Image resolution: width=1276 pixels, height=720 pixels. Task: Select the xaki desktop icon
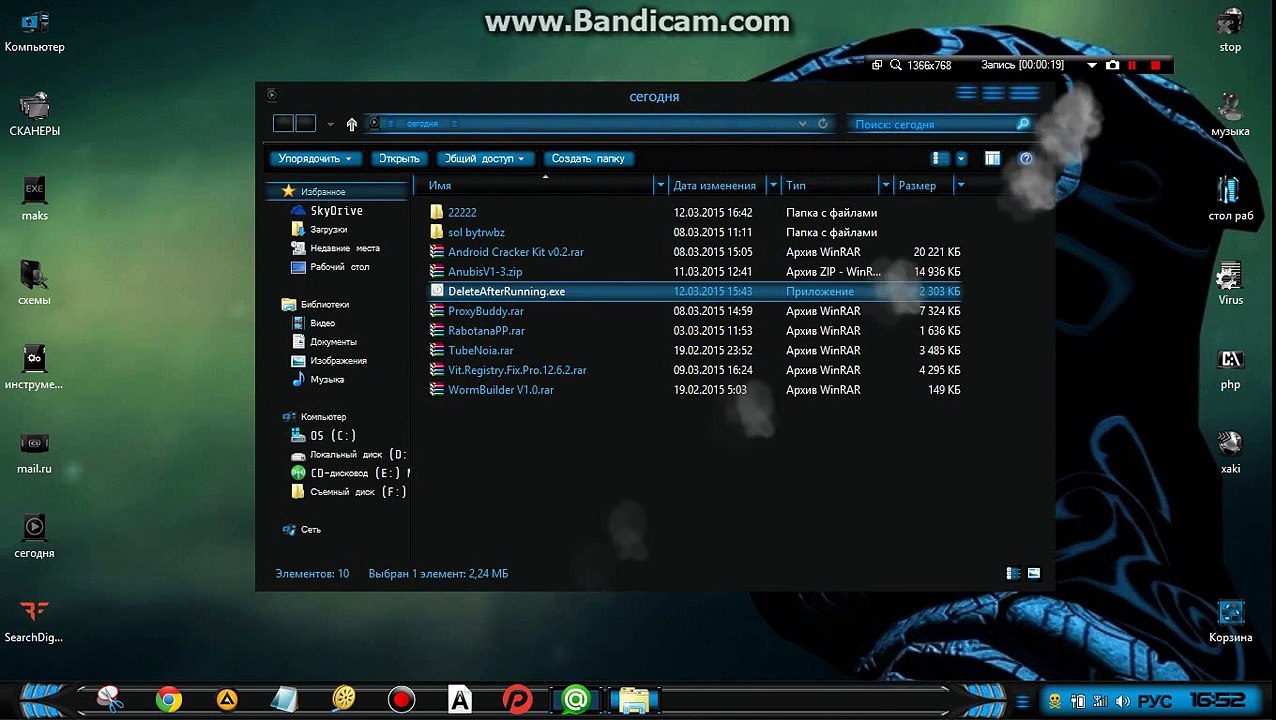(x=1230, y=451)
